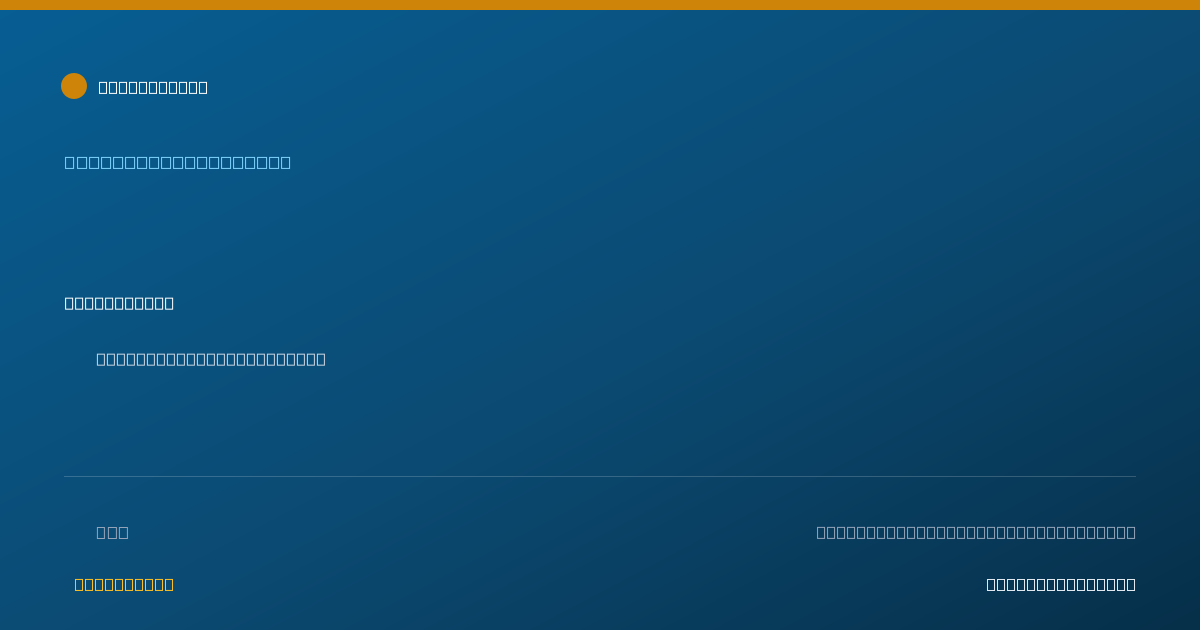Image resolution: width=1200 pixels, height=630 pixels.
Task: Select the short gray label below the divider
Action: click(112, 532)
